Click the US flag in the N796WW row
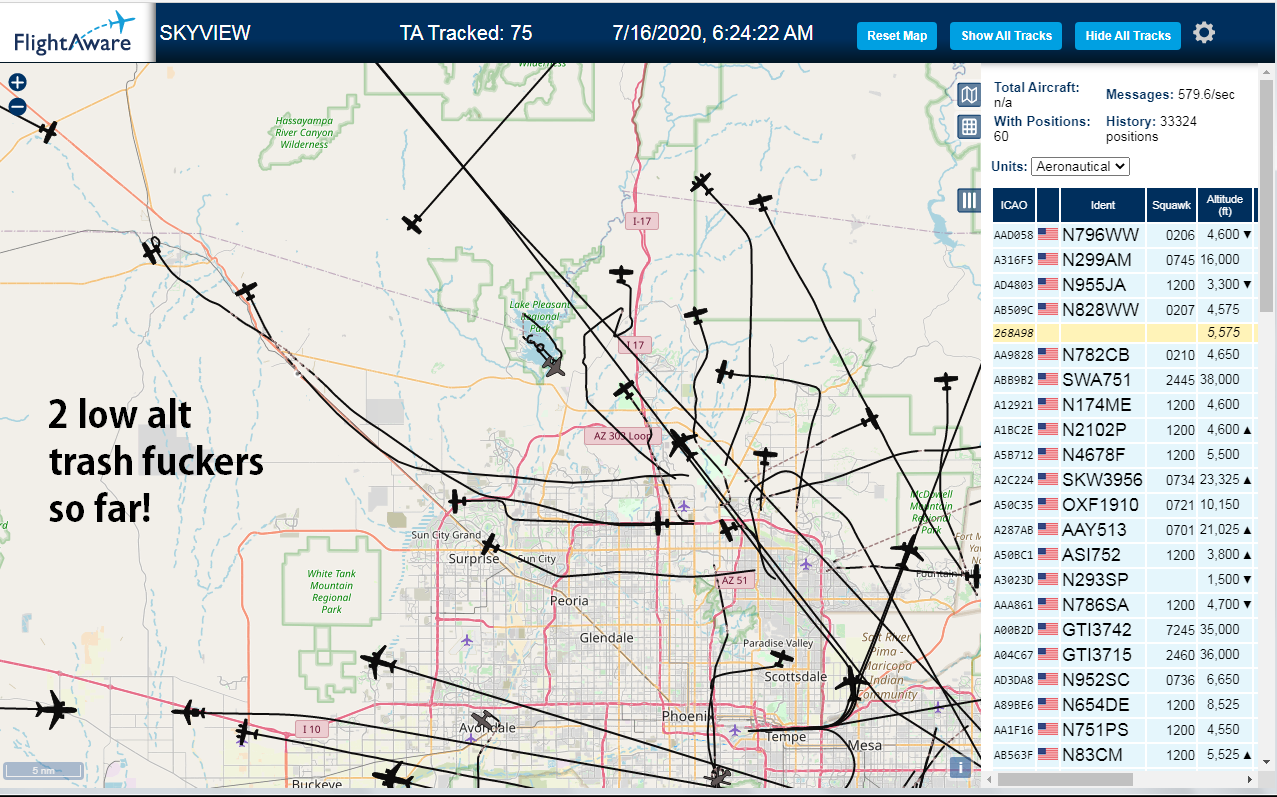The image size is (1277, 797). click(x=1048, y=234)
